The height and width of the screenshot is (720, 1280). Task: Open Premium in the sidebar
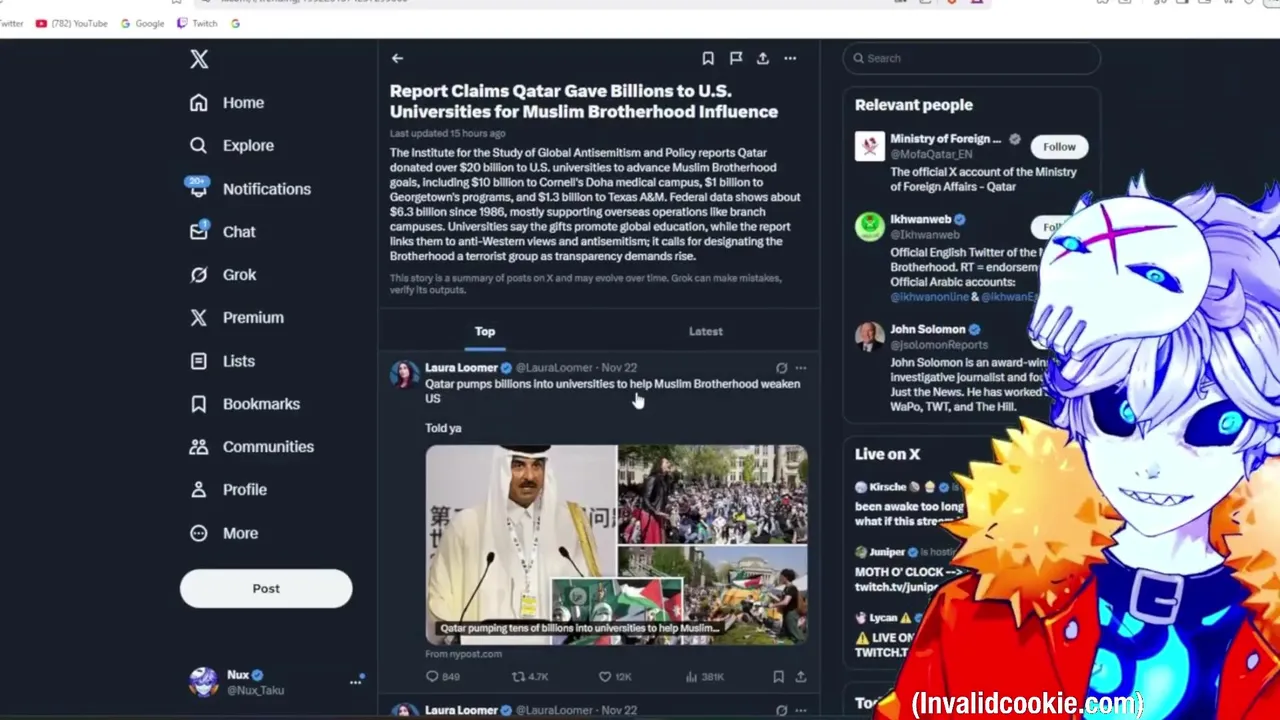pyautogui.click(x=237, y=318)
